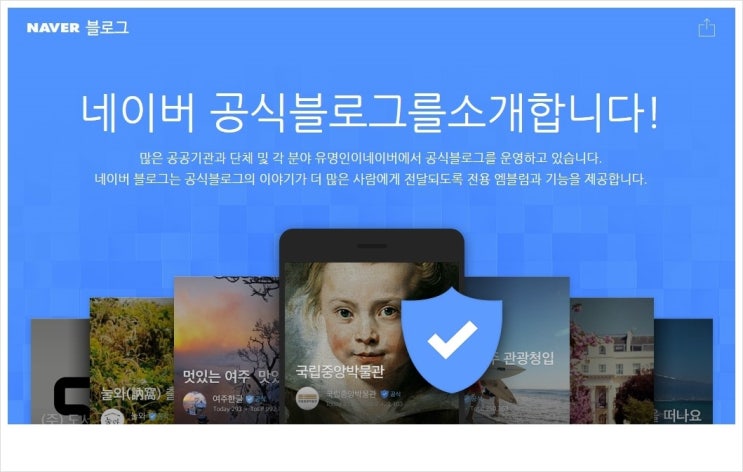Click headline 네이버 공식블로그를소개합니다!
Screen dimensions: 743x472
(370, 113)
